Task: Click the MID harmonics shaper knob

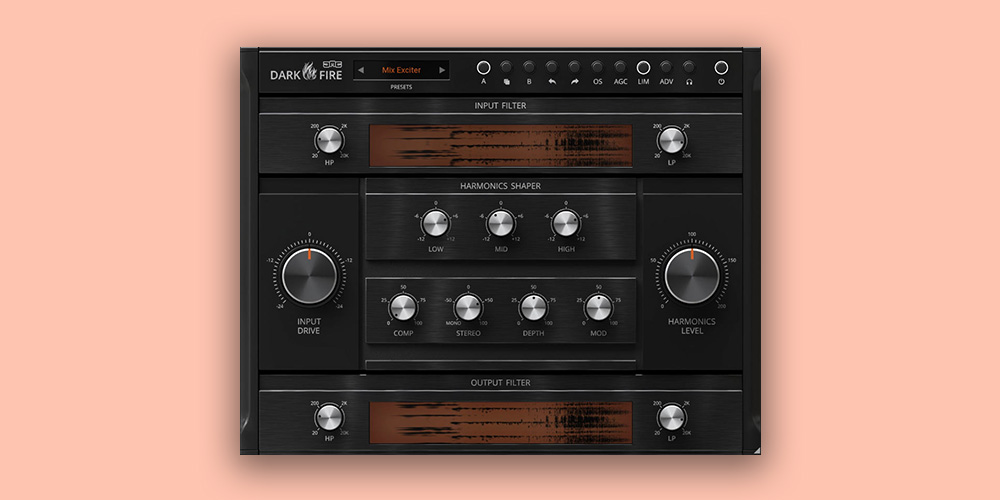Action: (501, 223)
